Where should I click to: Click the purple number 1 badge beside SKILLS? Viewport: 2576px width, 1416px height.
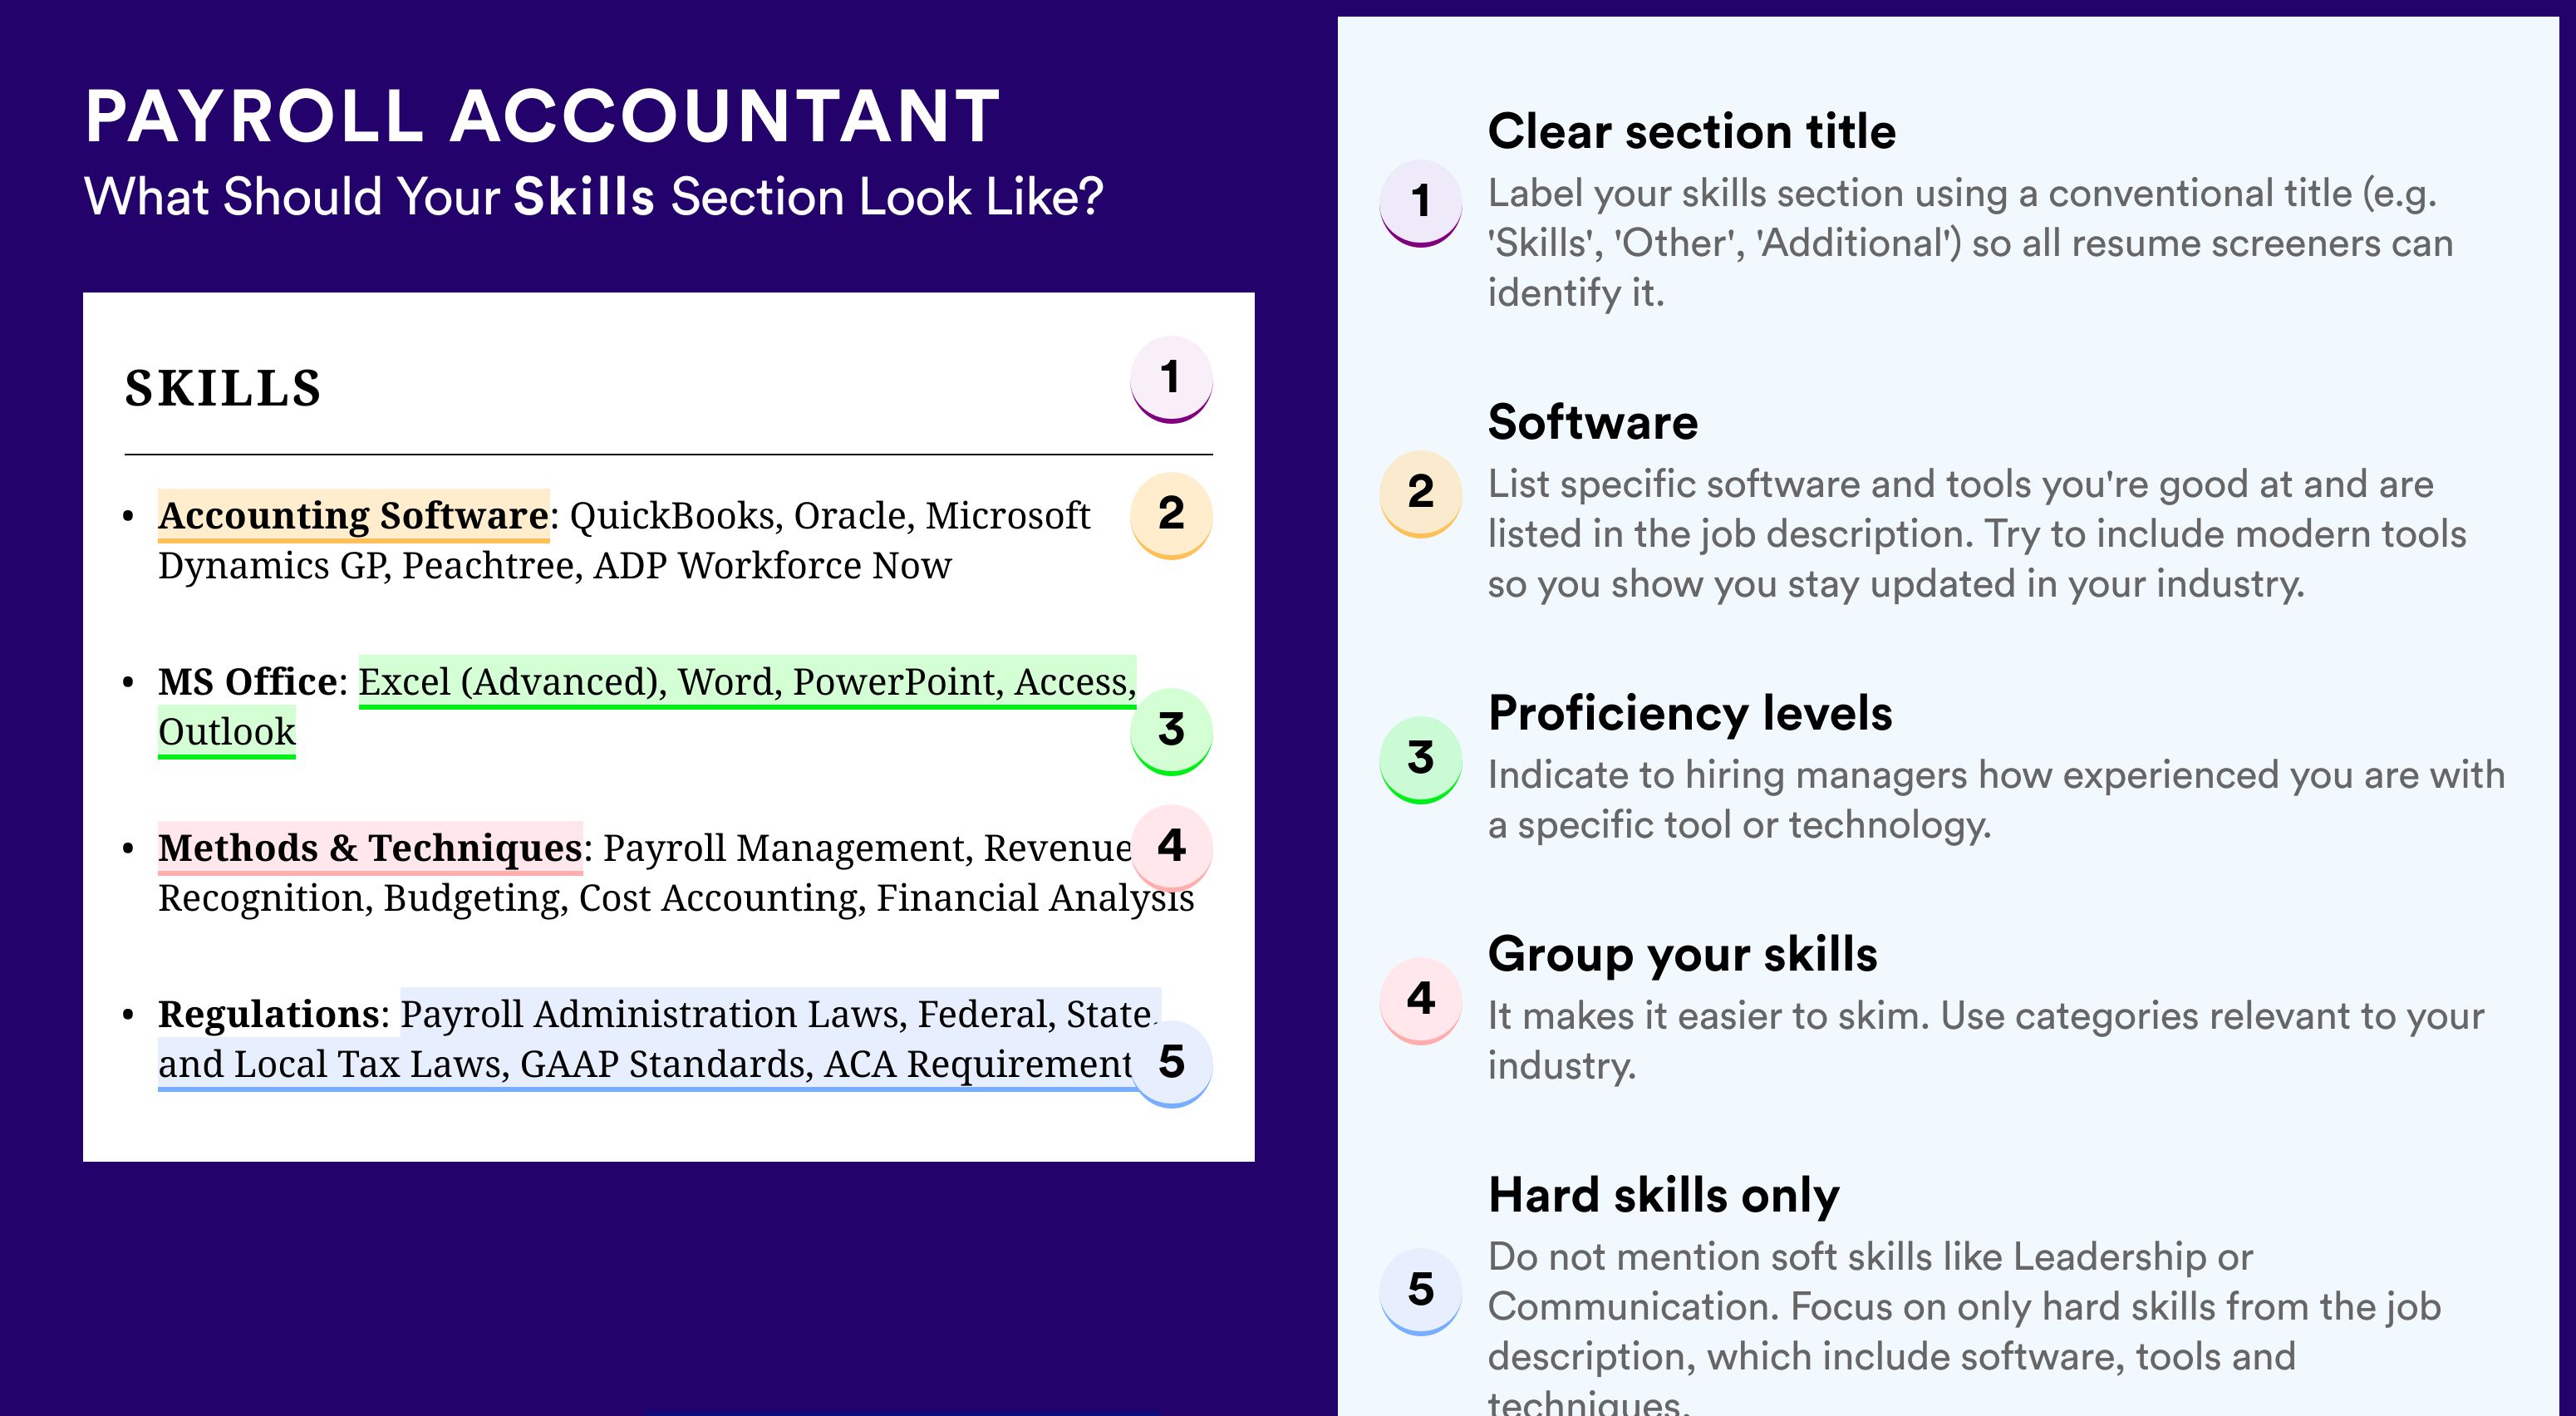point(1171,379)
